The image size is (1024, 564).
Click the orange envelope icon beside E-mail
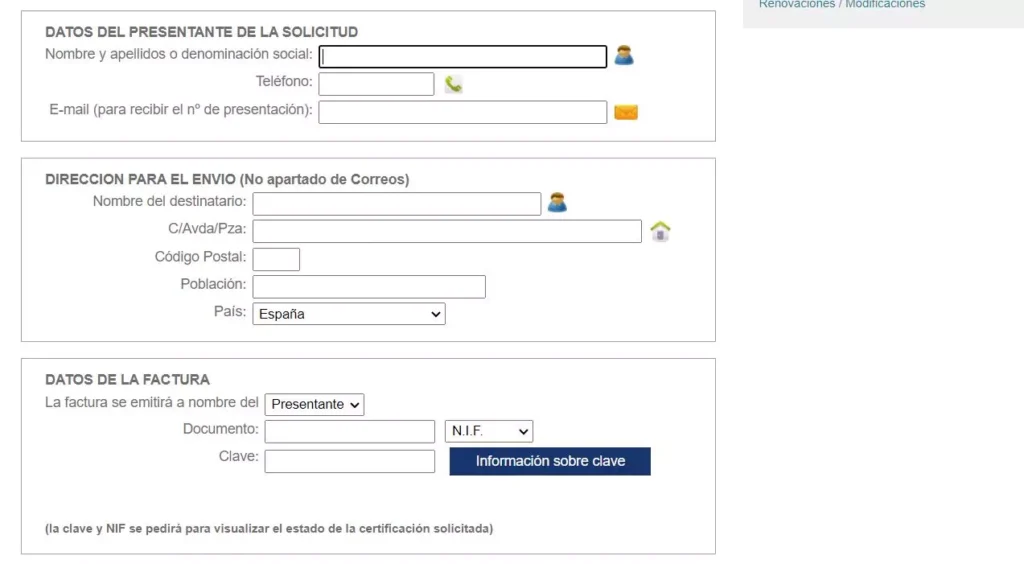(x=626, y=112)
